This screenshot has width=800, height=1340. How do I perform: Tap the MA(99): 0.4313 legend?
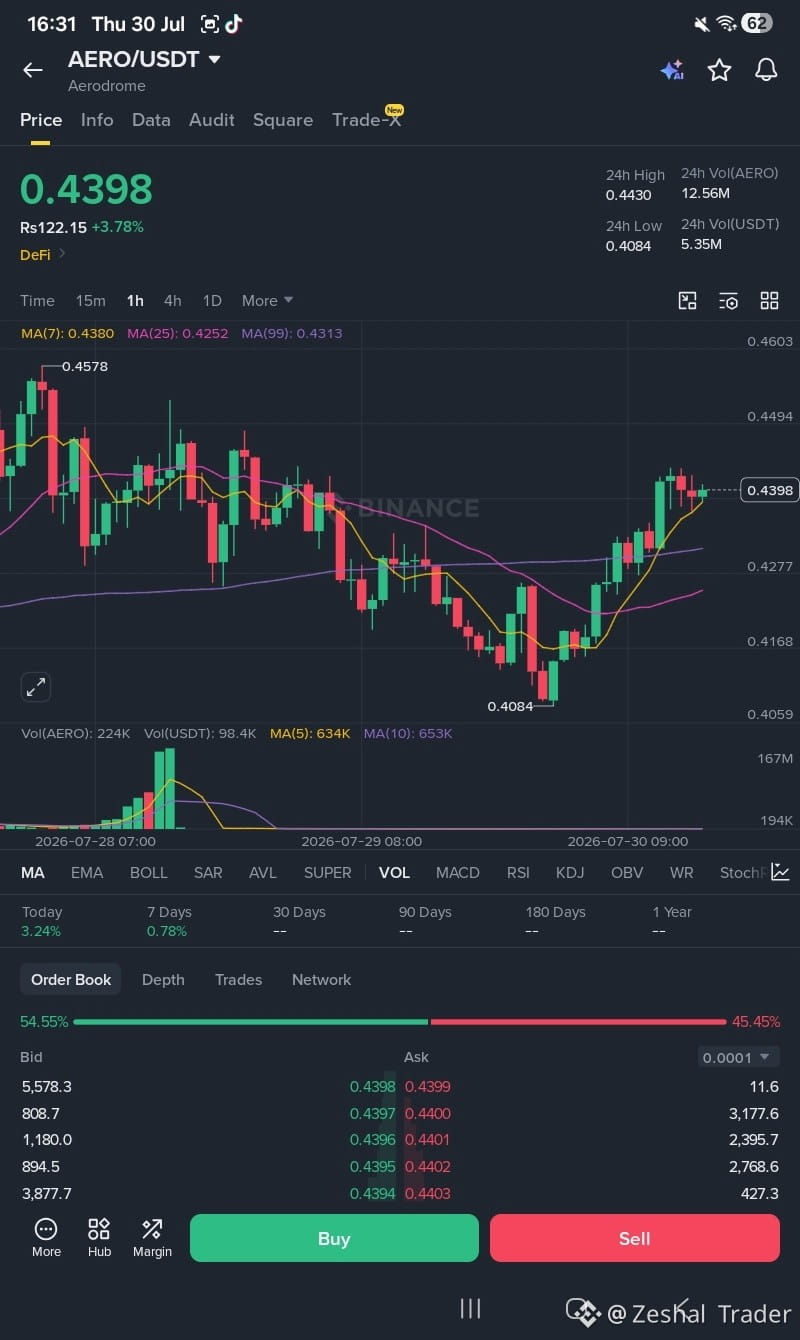pos(292,333)
